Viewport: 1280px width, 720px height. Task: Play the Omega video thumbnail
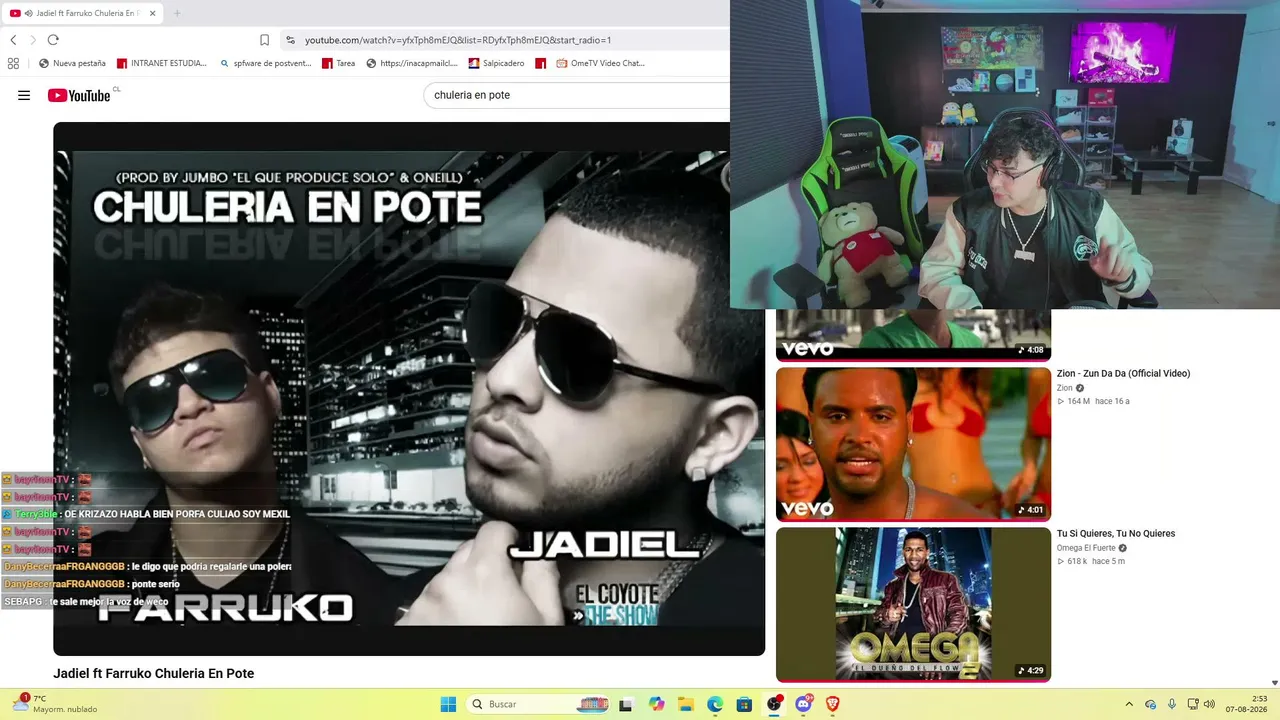[913, 604]
